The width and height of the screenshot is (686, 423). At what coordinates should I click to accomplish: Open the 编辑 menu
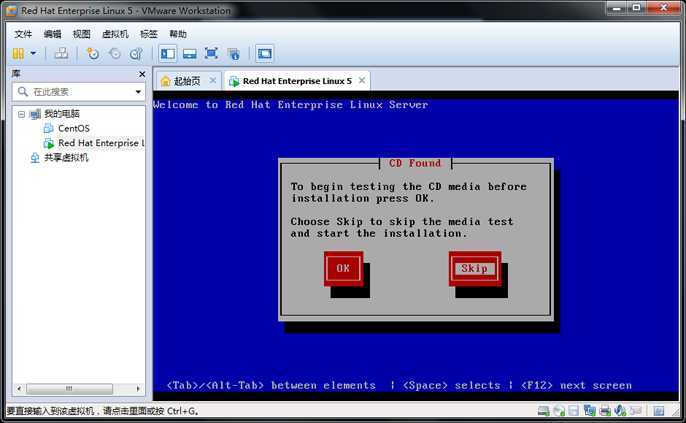click(x=52, y=34)
